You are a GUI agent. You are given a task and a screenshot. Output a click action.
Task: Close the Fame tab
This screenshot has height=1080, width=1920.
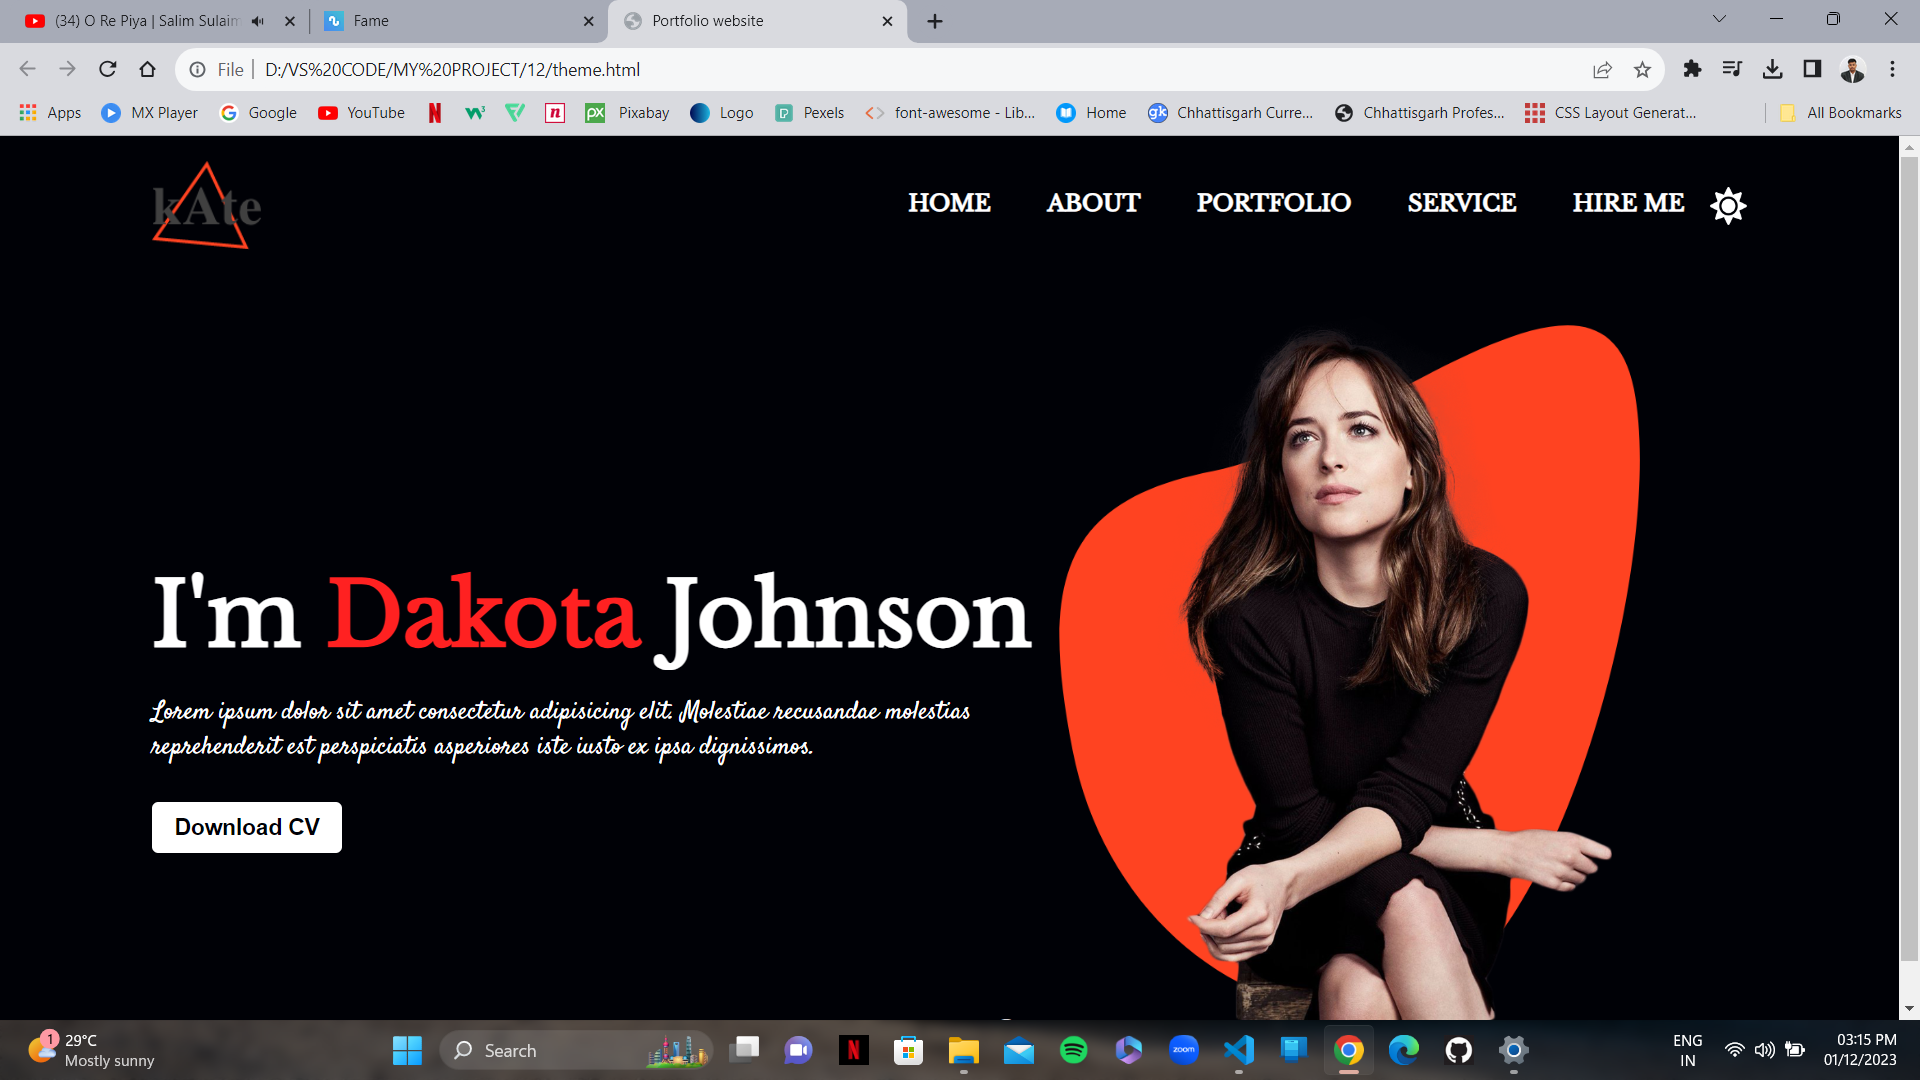coord(588,21)
